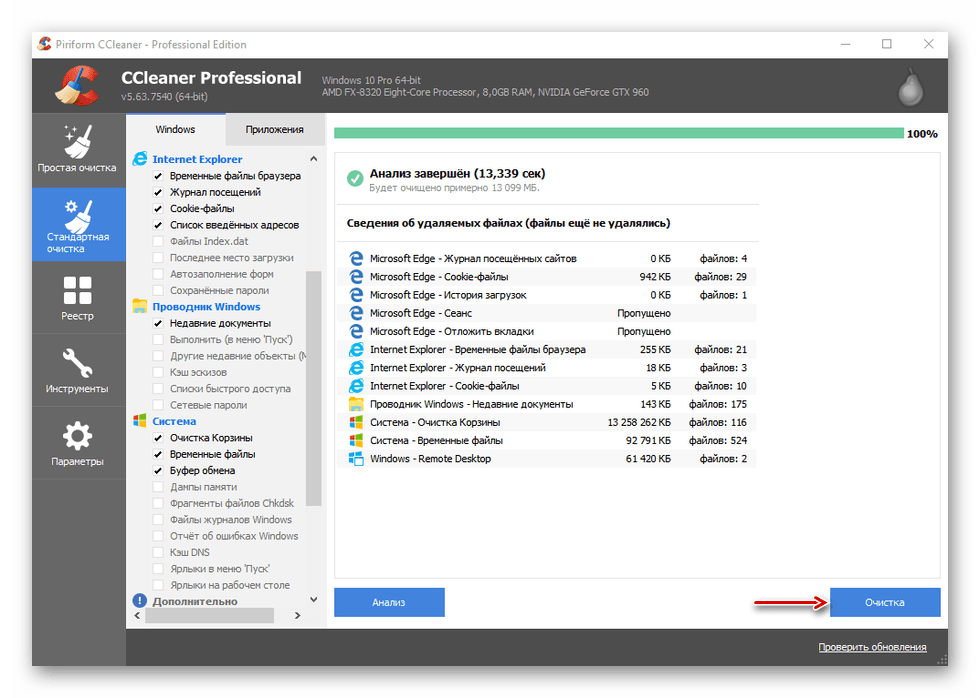Open the Параметры gear section
Image resolution: width=980 pixels, height=698 pixels.
[78, 443]
